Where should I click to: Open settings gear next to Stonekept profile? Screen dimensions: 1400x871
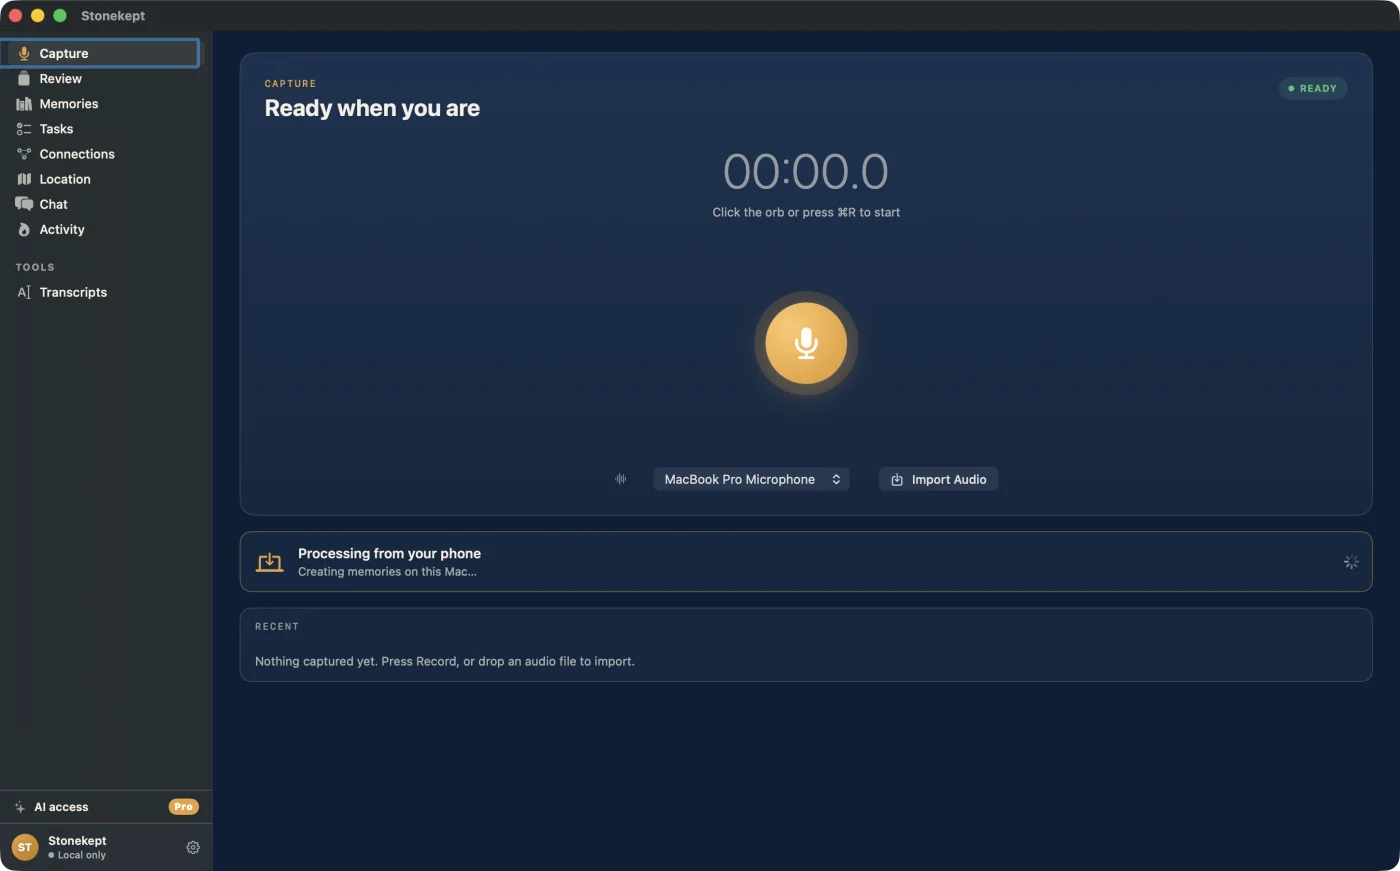point(193,847)
